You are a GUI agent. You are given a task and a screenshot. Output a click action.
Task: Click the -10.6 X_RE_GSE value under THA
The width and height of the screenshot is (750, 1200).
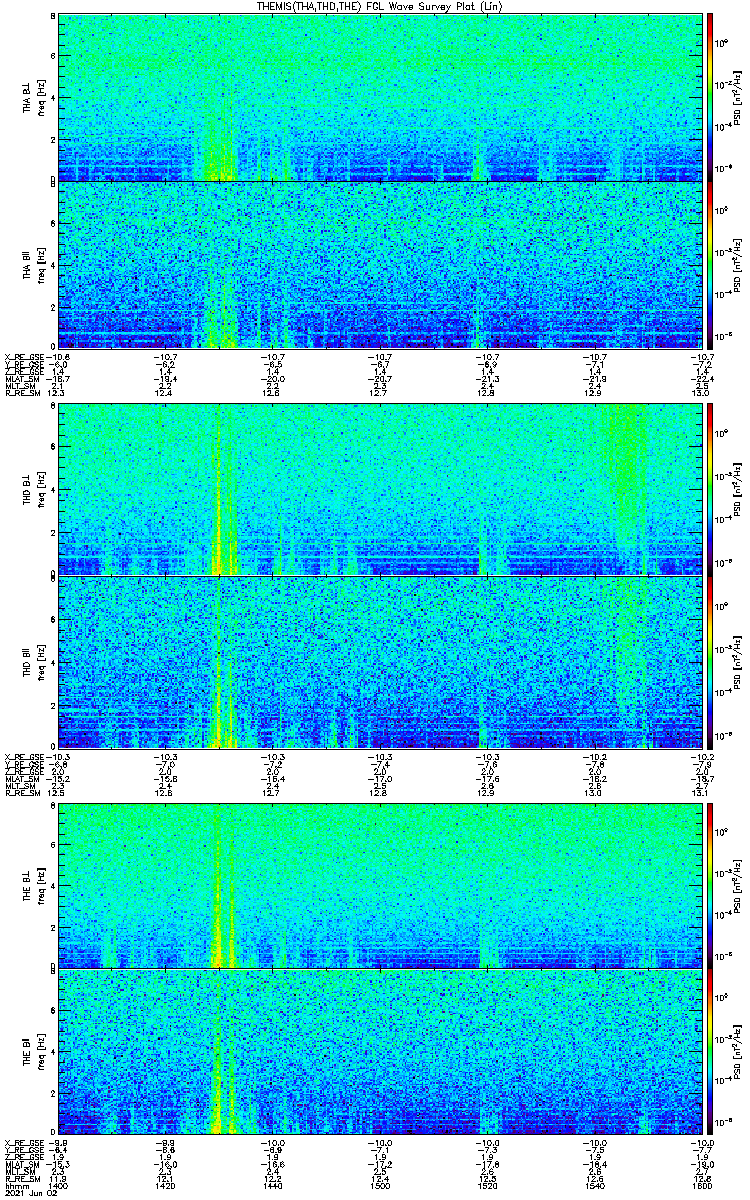coord(58,356)
